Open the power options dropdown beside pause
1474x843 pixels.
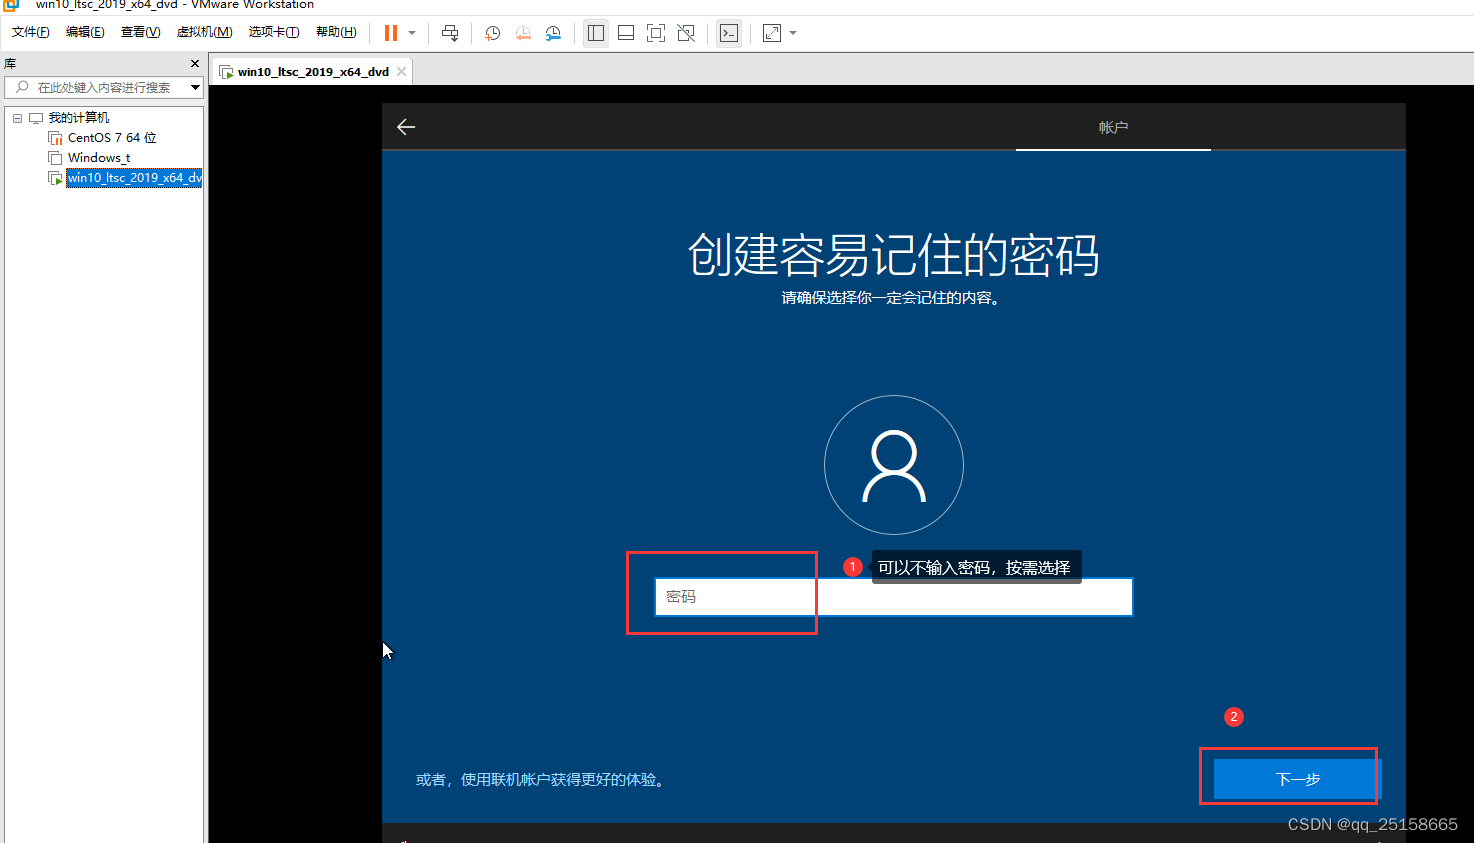click(412, 33)
